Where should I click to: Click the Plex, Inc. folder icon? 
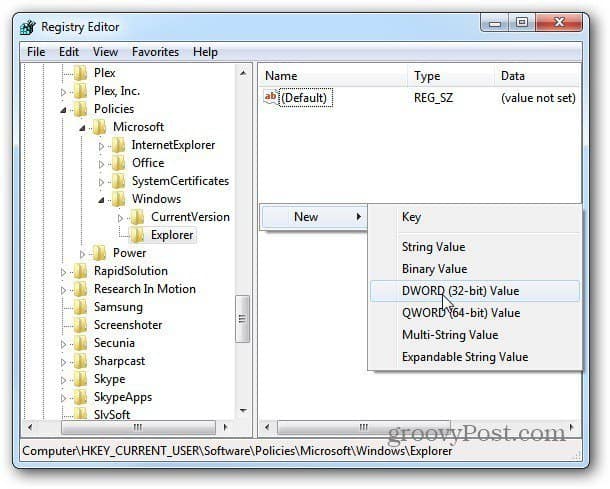(81, 91)
